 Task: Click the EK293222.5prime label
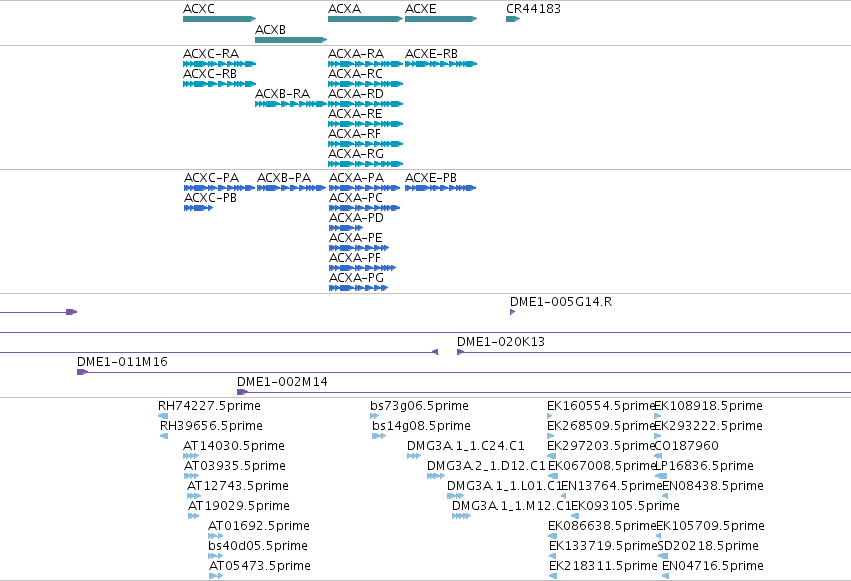(x=708, y=426)
